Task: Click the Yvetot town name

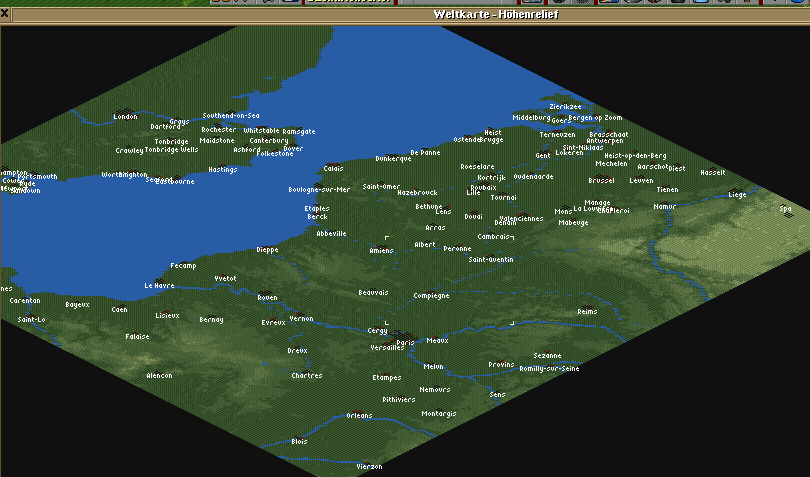Action: tap(225, 279)
